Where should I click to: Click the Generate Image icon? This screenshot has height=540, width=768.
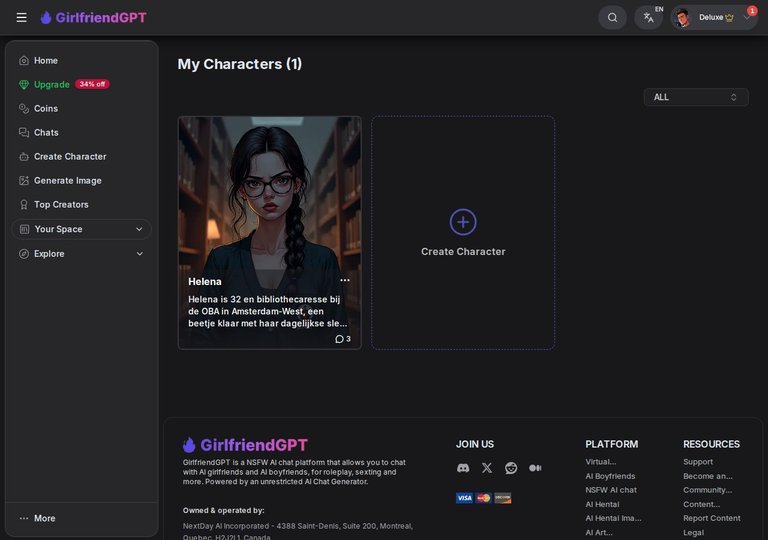pos(24,180)
